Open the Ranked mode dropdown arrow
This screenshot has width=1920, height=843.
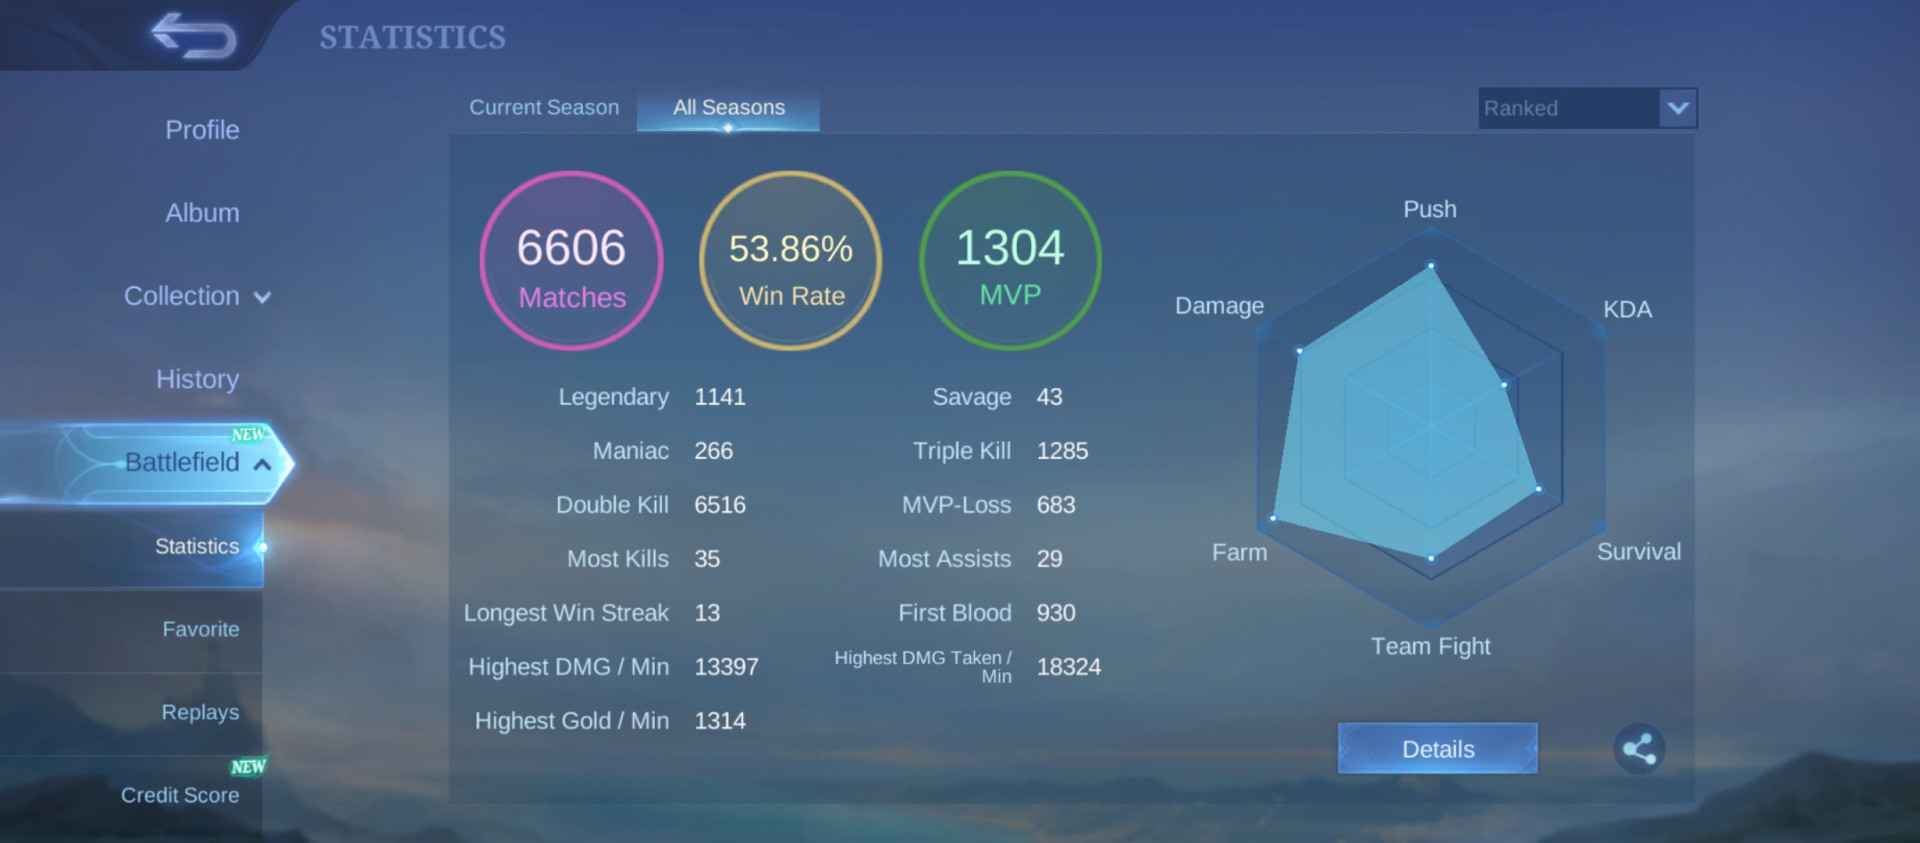point(1678,108)
